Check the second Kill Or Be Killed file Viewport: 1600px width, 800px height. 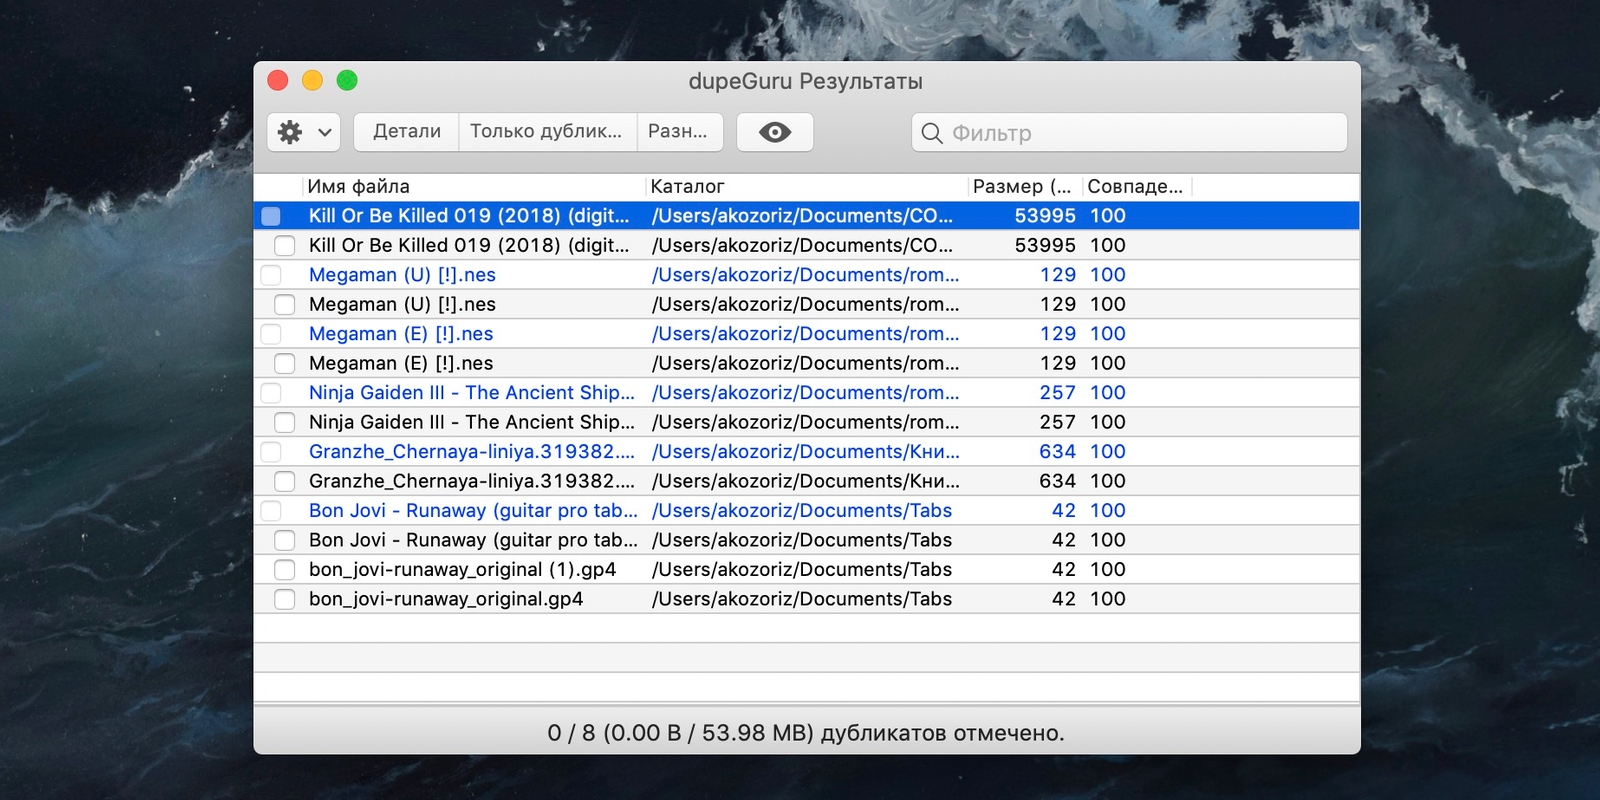coord(285,246)
